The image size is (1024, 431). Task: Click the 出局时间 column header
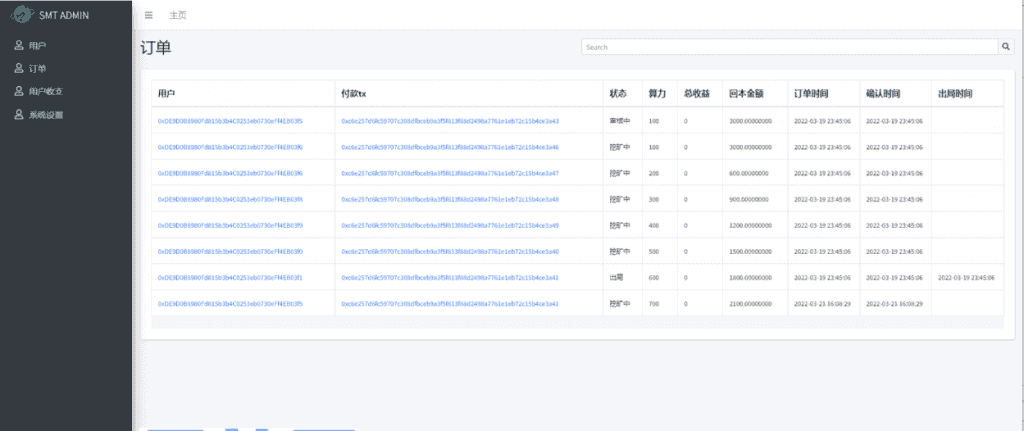pyautogui.click(x=955, y=93)
